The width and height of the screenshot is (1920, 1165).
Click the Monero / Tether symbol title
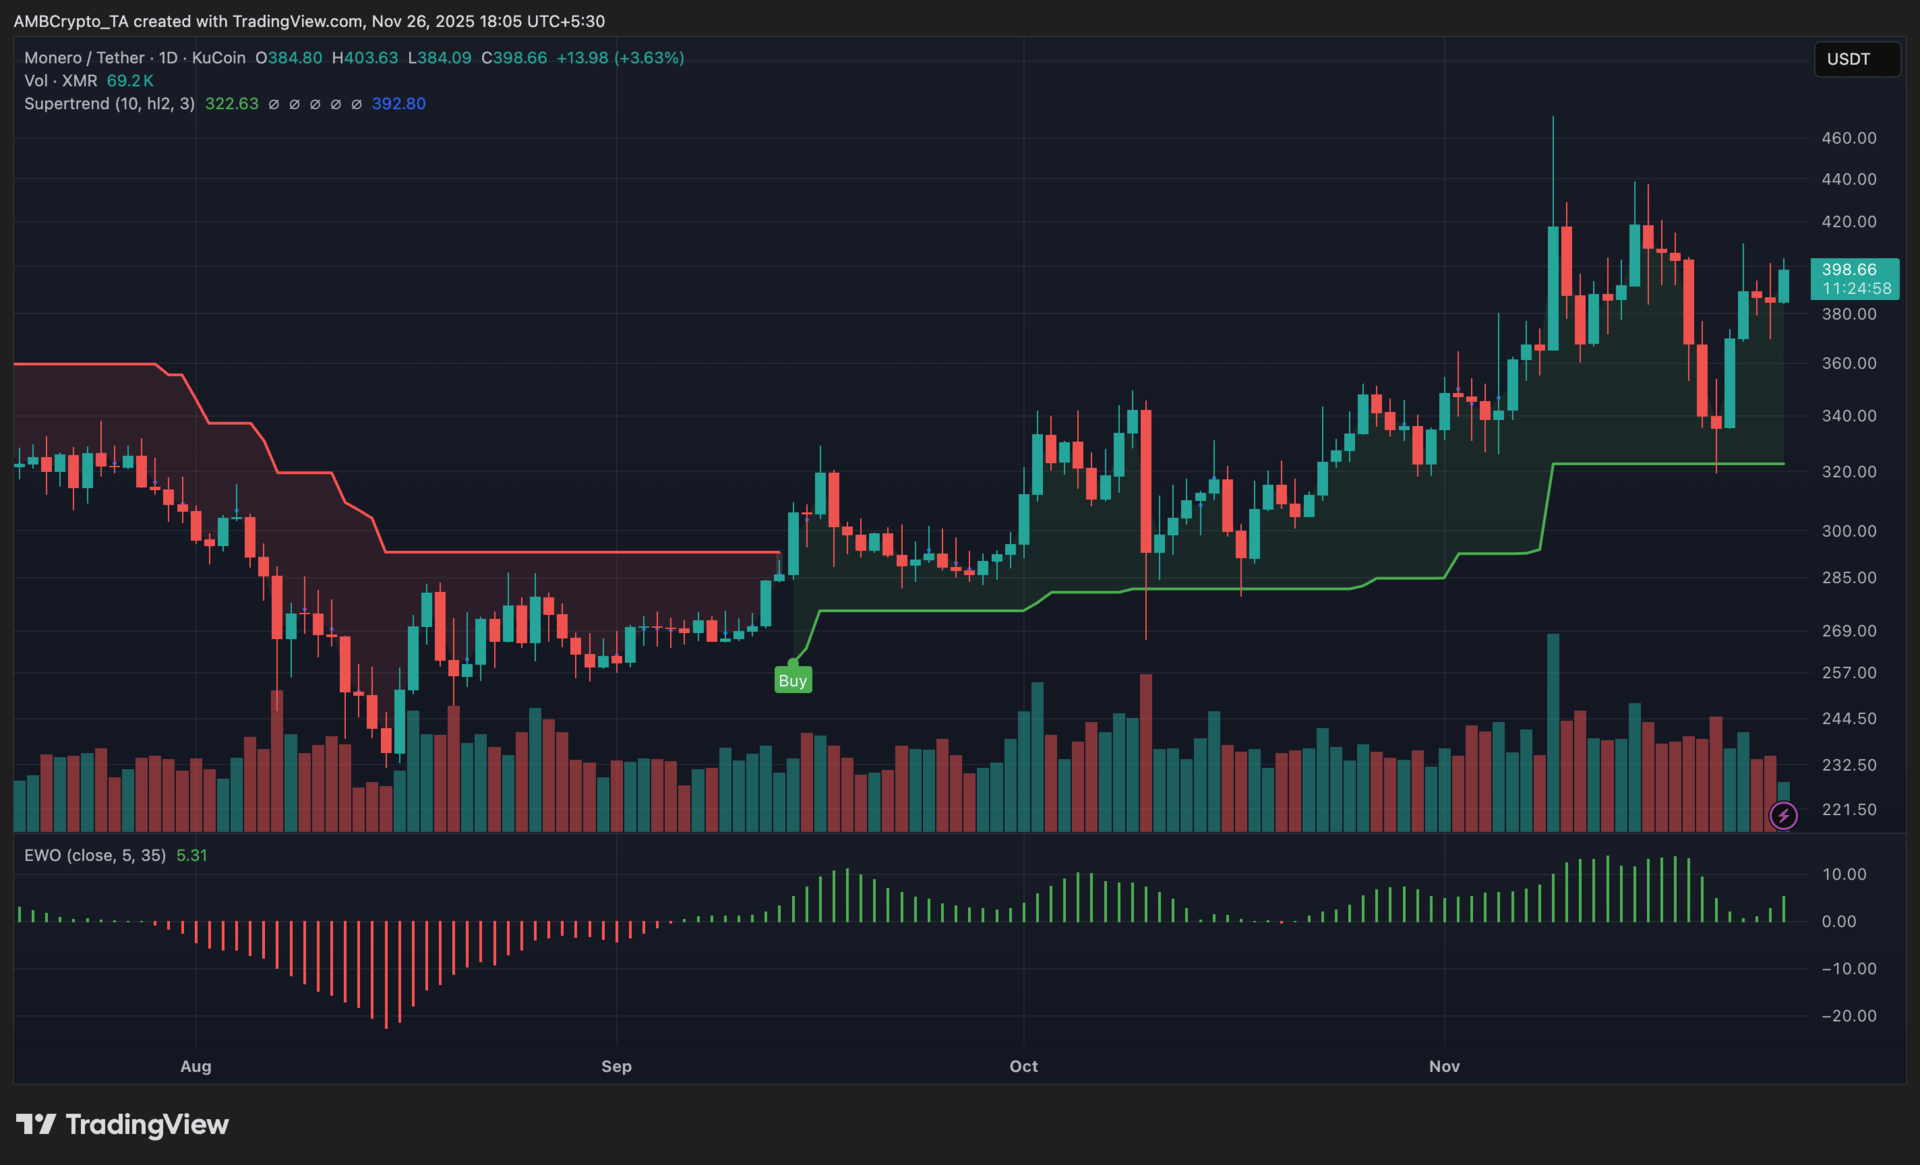[85, 58]
